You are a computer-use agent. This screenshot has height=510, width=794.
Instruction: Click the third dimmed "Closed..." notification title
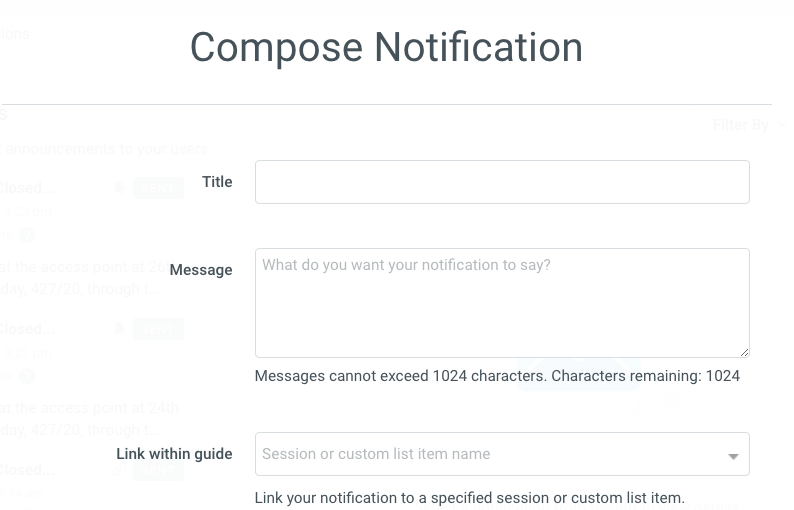click(22, 470)
